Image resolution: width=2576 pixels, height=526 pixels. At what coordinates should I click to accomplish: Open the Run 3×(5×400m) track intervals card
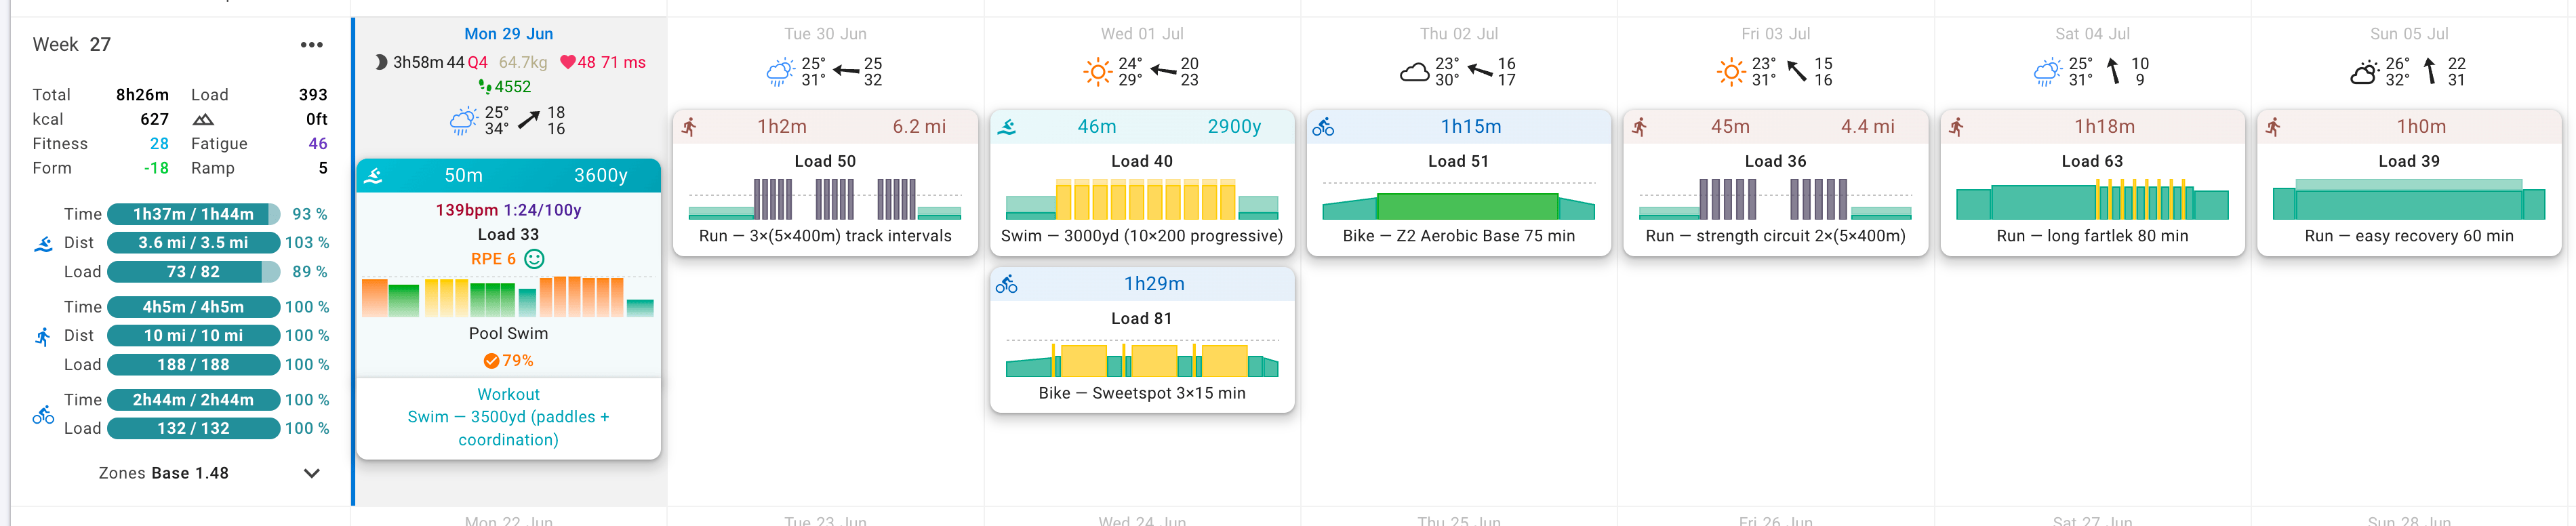click(825, 183)
